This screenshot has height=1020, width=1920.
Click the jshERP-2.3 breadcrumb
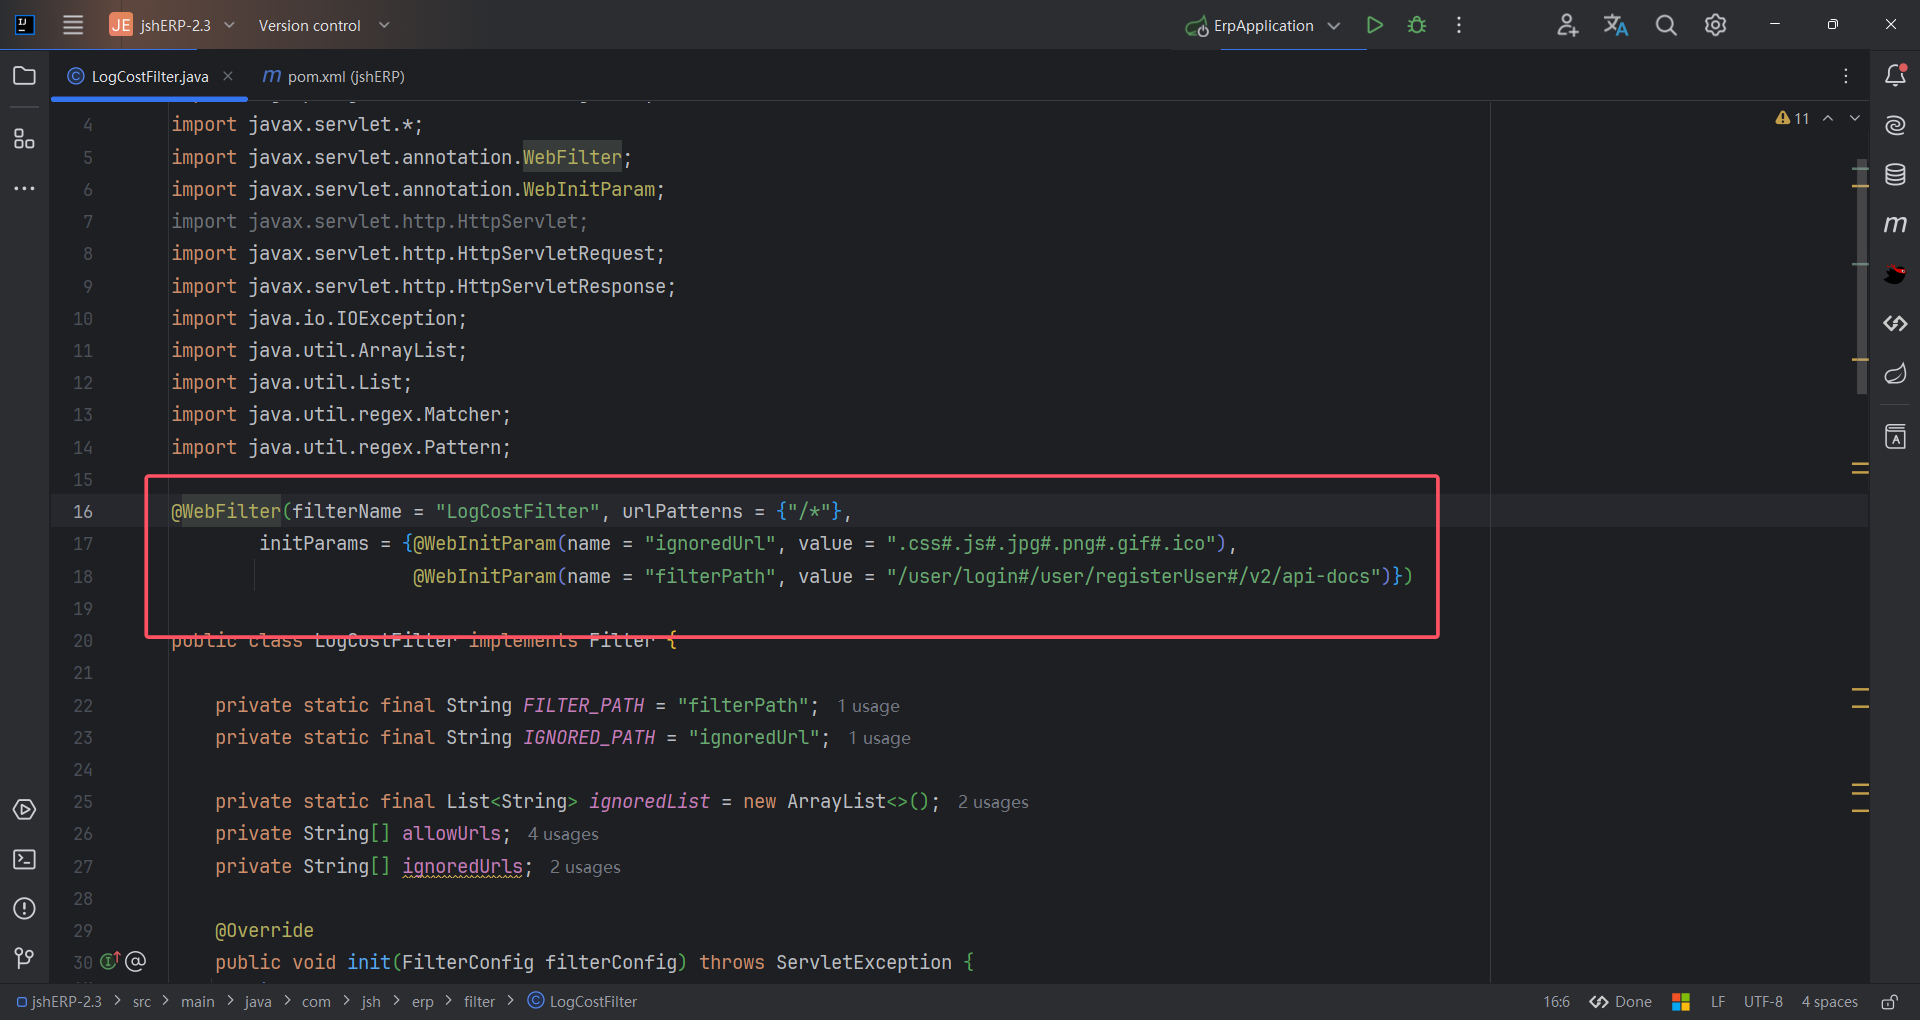click(59, 1001)
